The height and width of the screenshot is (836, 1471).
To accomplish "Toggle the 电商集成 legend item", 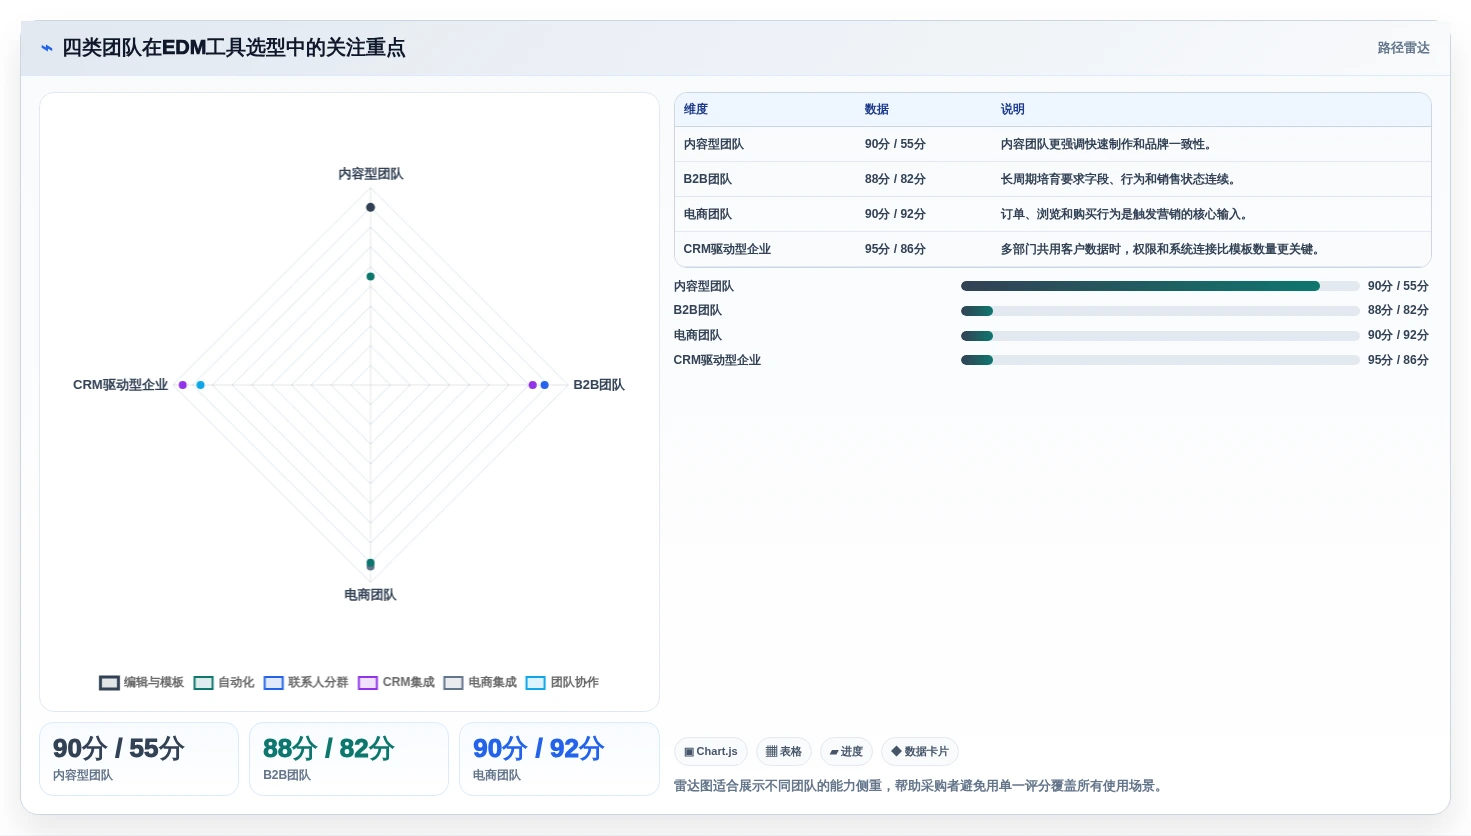I will (480, 682).
